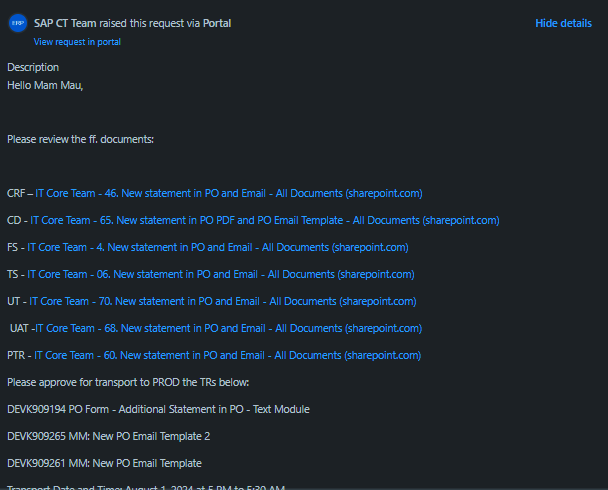Click the Transport Date and Time line
This screenshot has width=608, height=490.
pyautogui.click(x=146, y=487)
